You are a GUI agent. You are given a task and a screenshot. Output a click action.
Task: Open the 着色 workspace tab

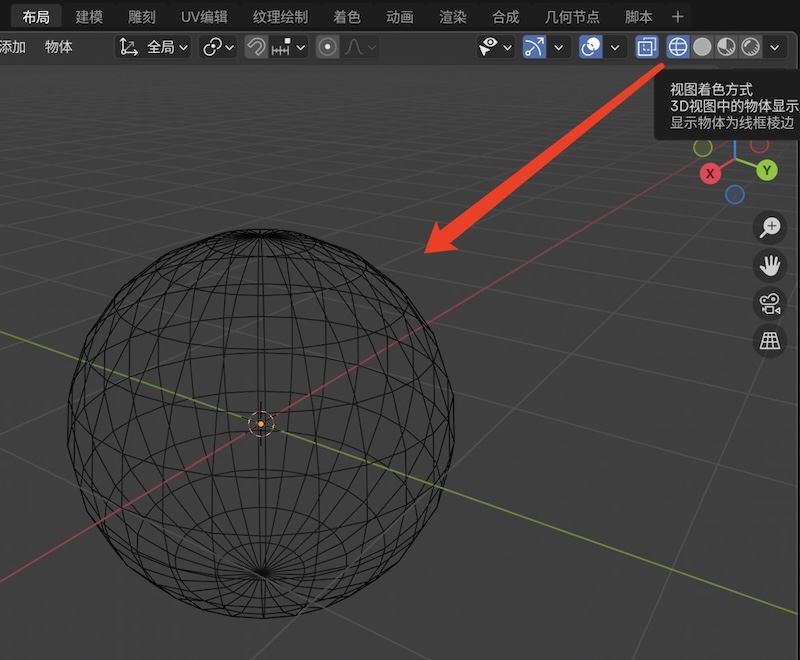coord(347,17)
